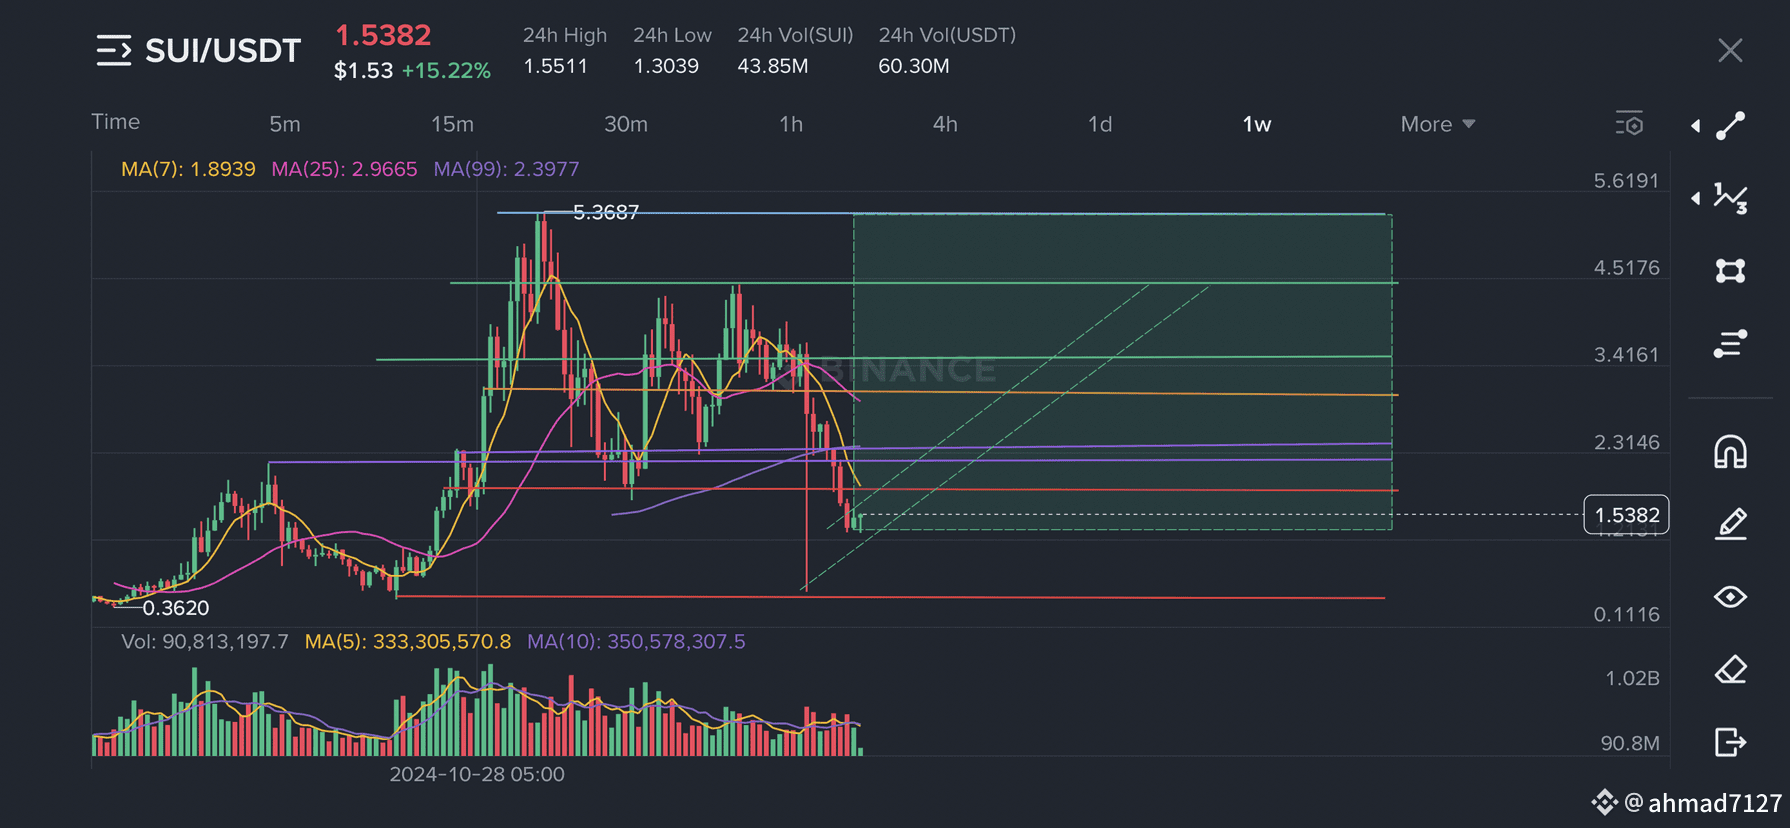Image resolution: width=1790 pixels, height=828 pixels.
Task: Click the 3.4161 price axis label
Action: tap(1627, 355)
